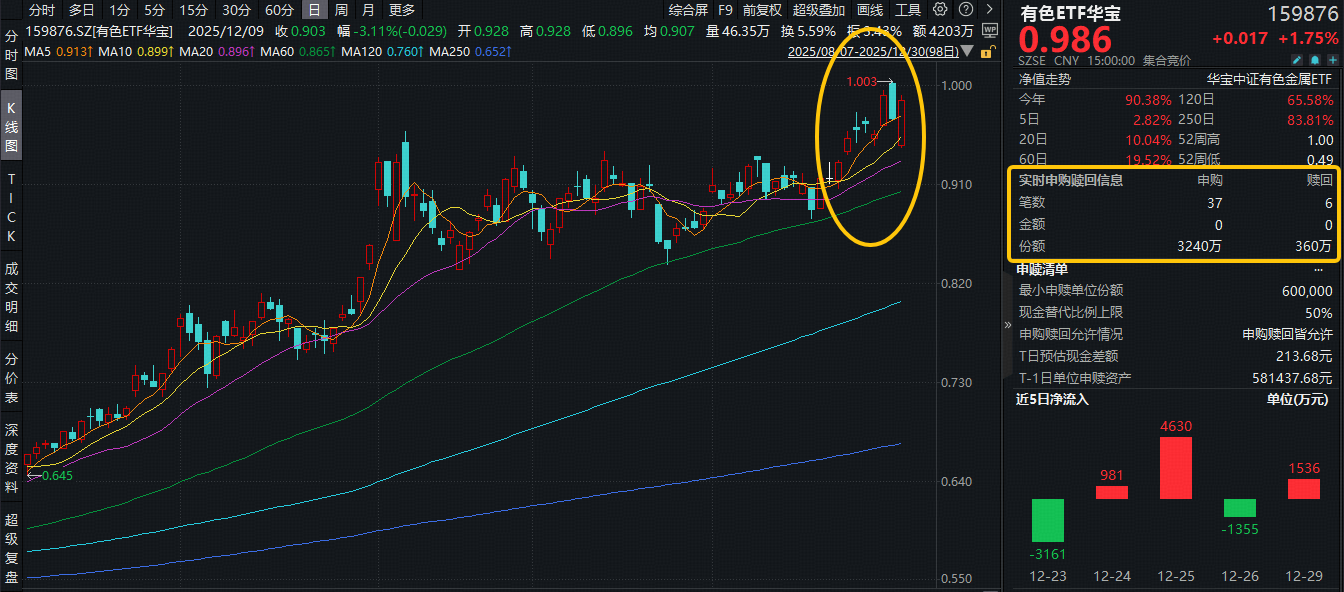Screen dimensions: 1344x592
Task: Click the help question mark icon
Action: [x=967, y=10]
